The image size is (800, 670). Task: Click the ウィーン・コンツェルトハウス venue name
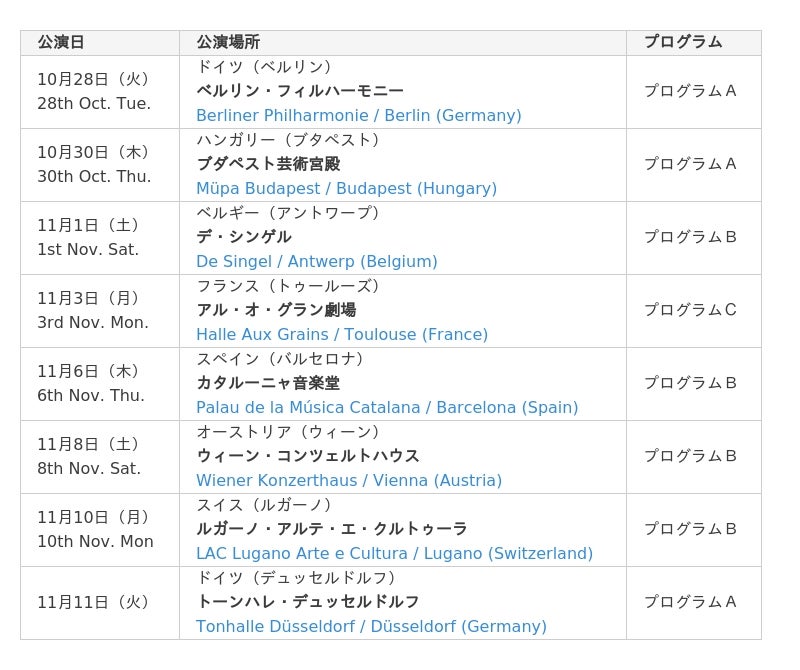point(308,456)
